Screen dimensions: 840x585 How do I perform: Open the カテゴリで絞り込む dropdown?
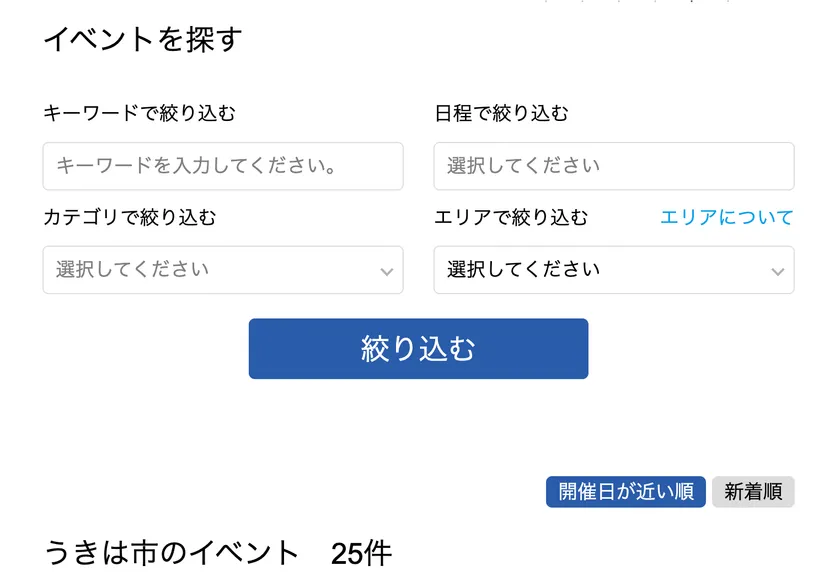point(222,270)
